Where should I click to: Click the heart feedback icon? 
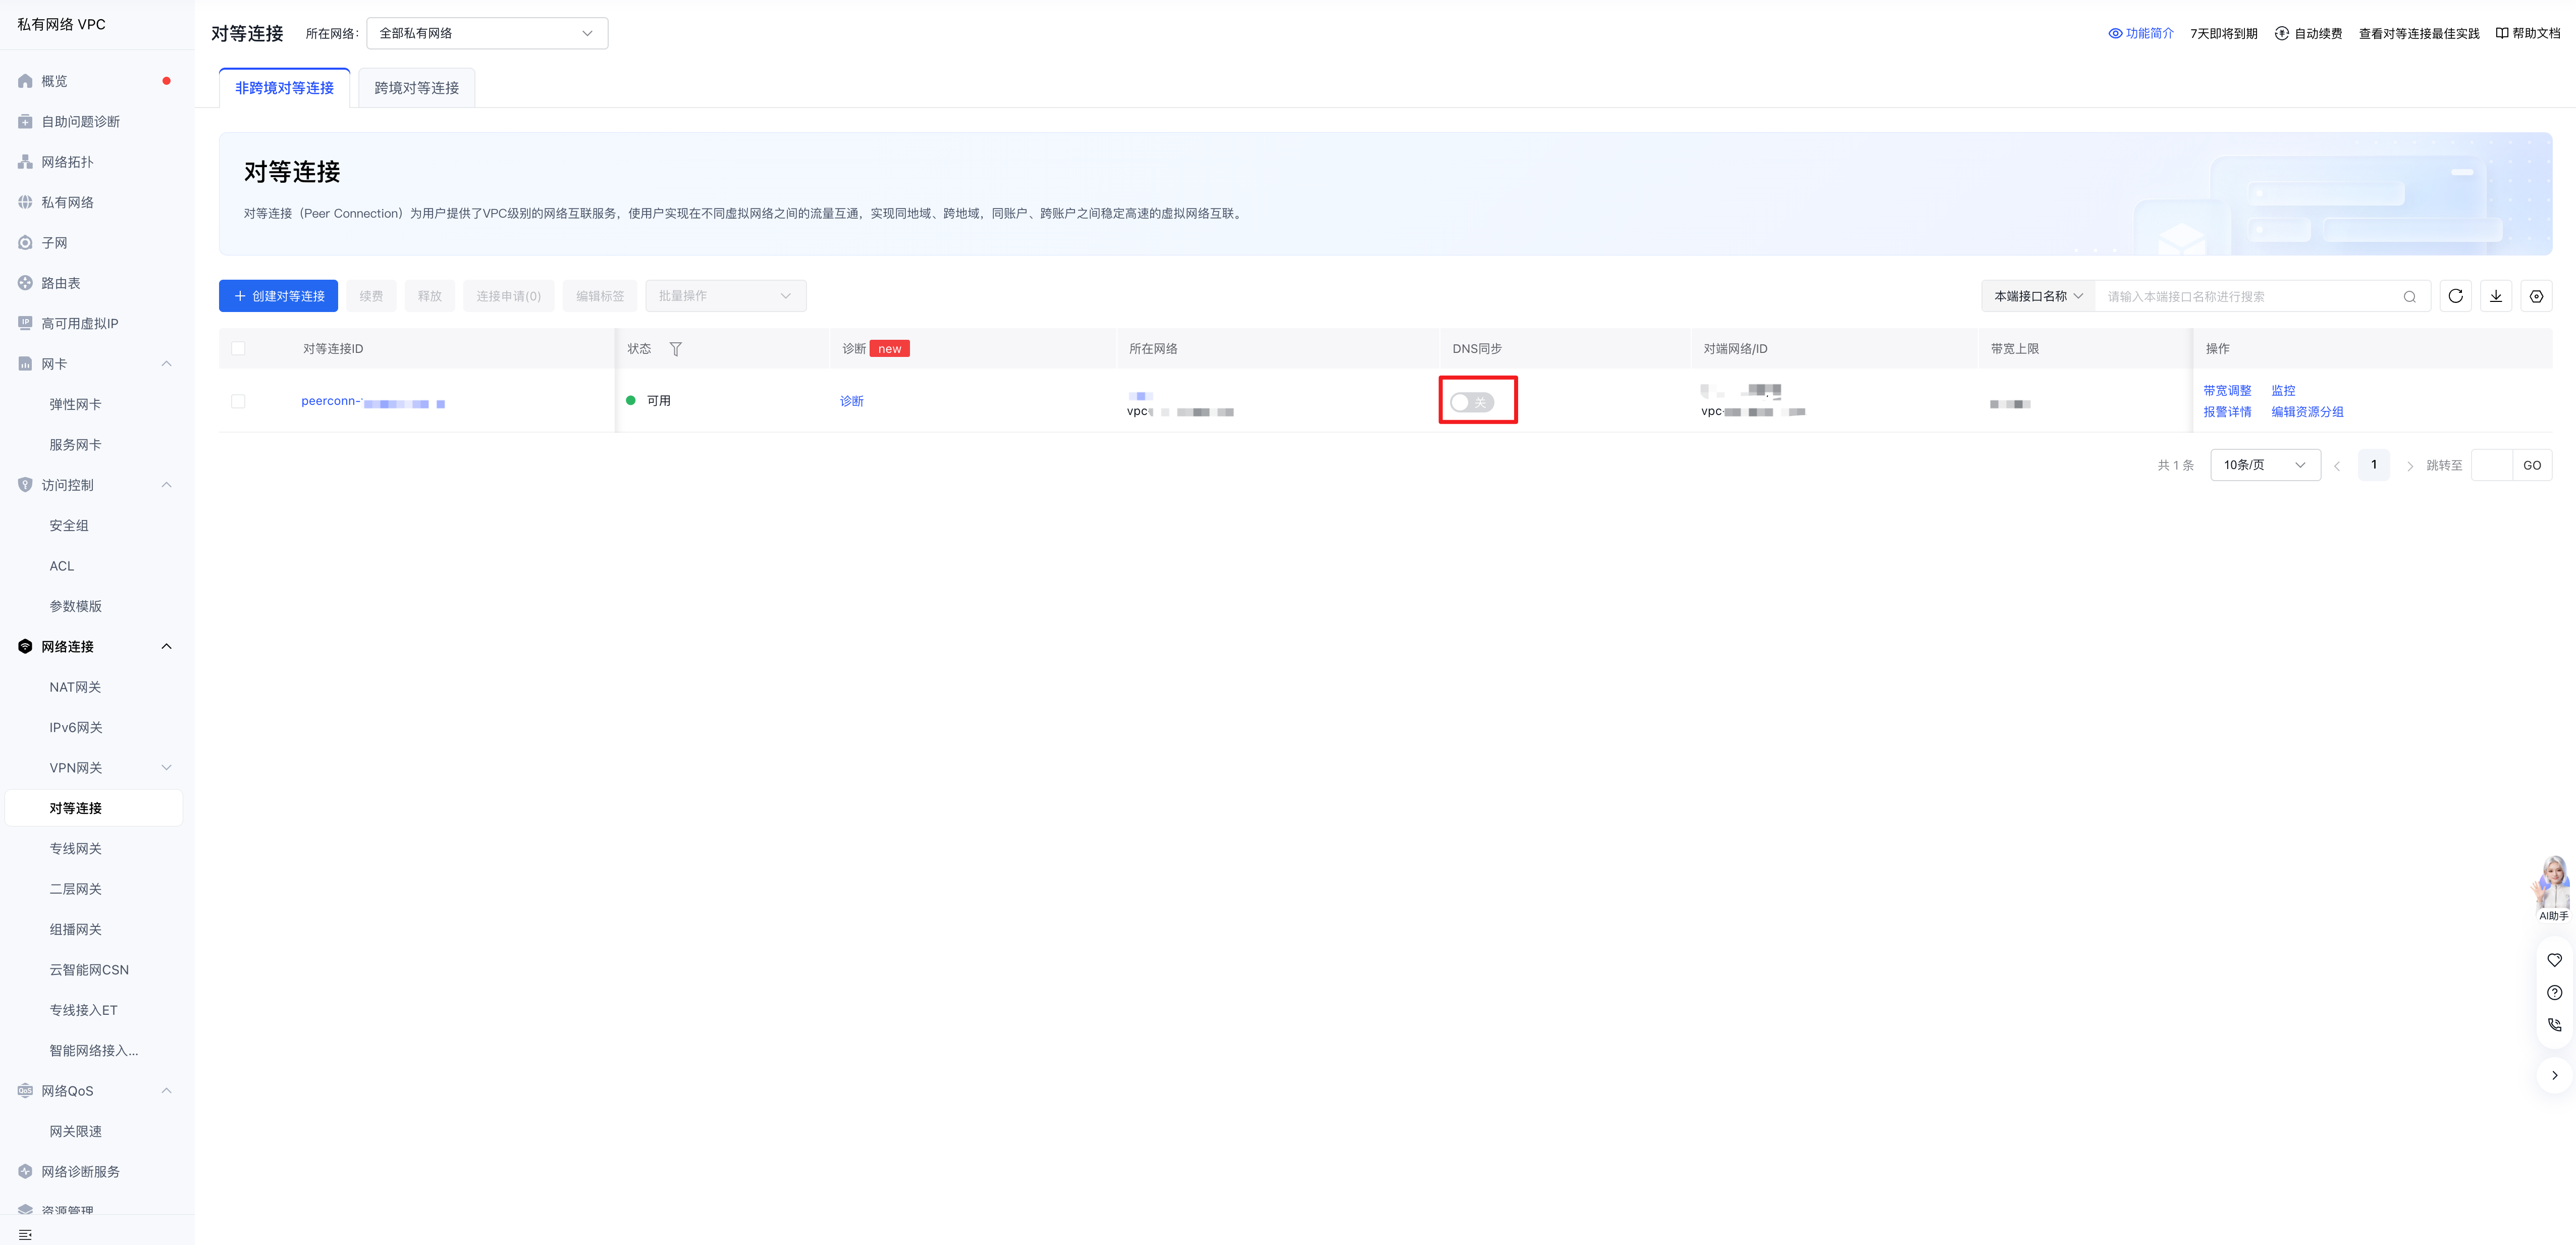click(2554, 960)
